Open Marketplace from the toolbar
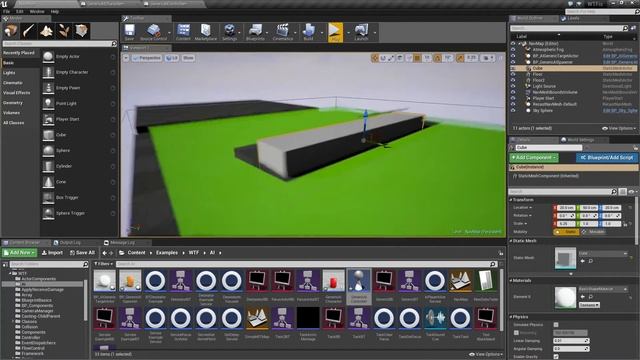 point(206,32)
